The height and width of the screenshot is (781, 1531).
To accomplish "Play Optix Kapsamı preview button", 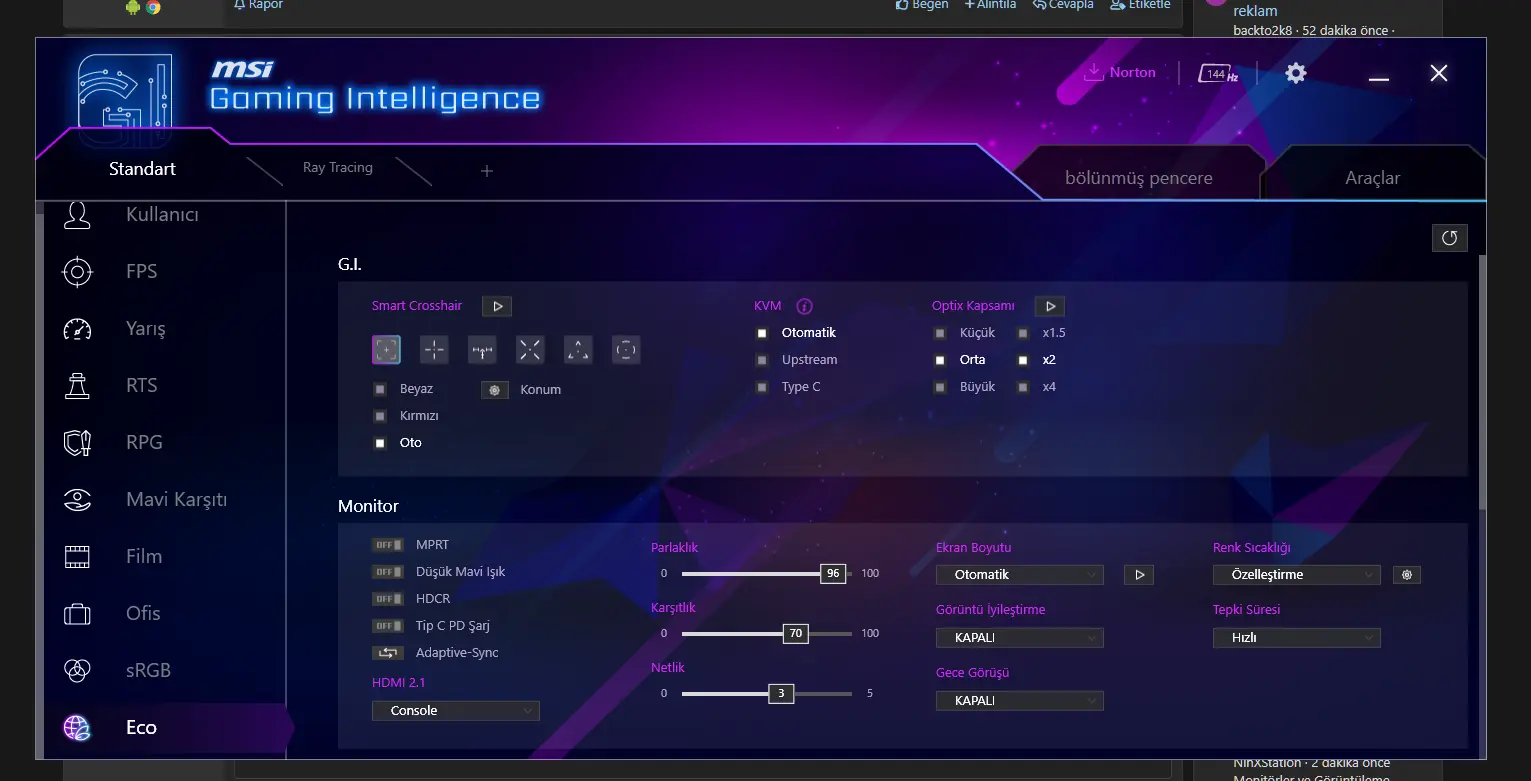I will pos(1050,306).
